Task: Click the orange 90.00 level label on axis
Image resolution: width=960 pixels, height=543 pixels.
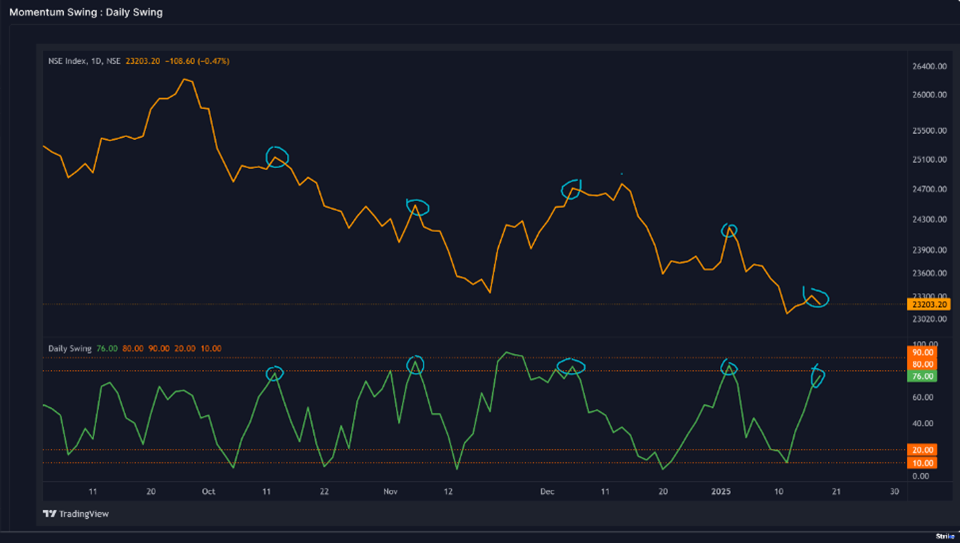Action: coord(922,353)
